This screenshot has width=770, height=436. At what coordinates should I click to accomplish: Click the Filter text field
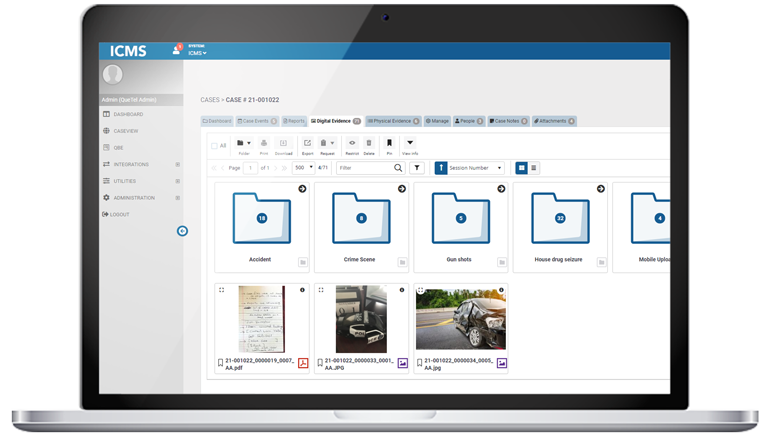[365, 168]
